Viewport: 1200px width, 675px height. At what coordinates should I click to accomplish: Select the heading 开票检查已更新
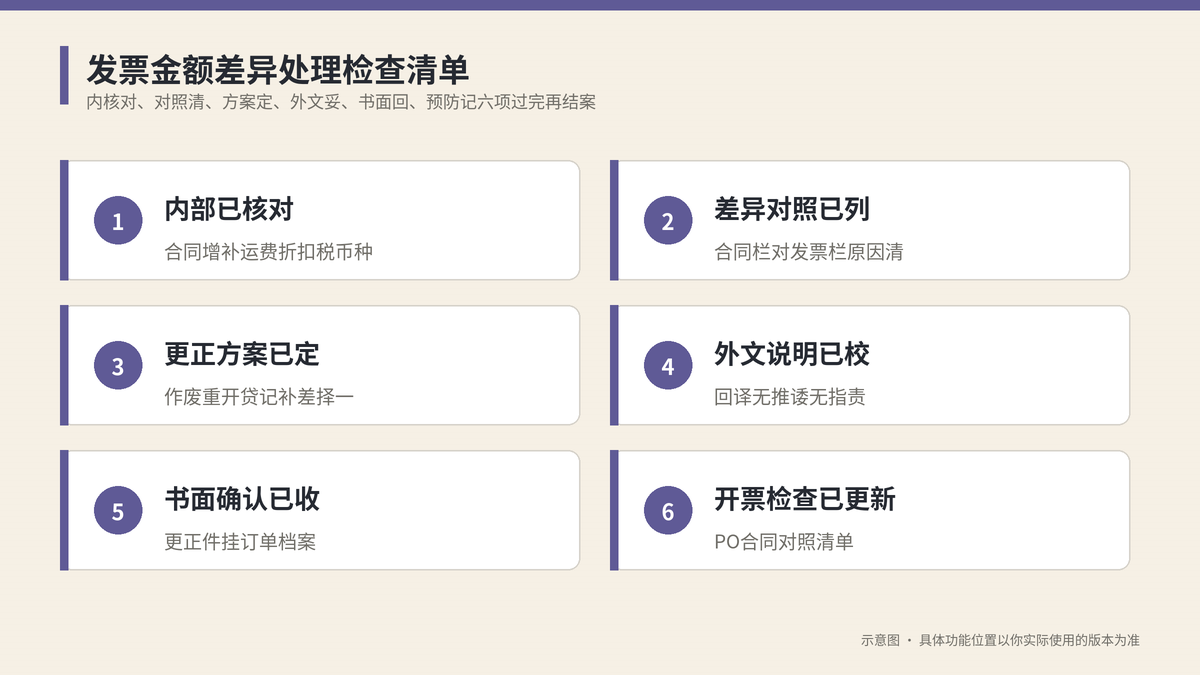click(805, 499)
